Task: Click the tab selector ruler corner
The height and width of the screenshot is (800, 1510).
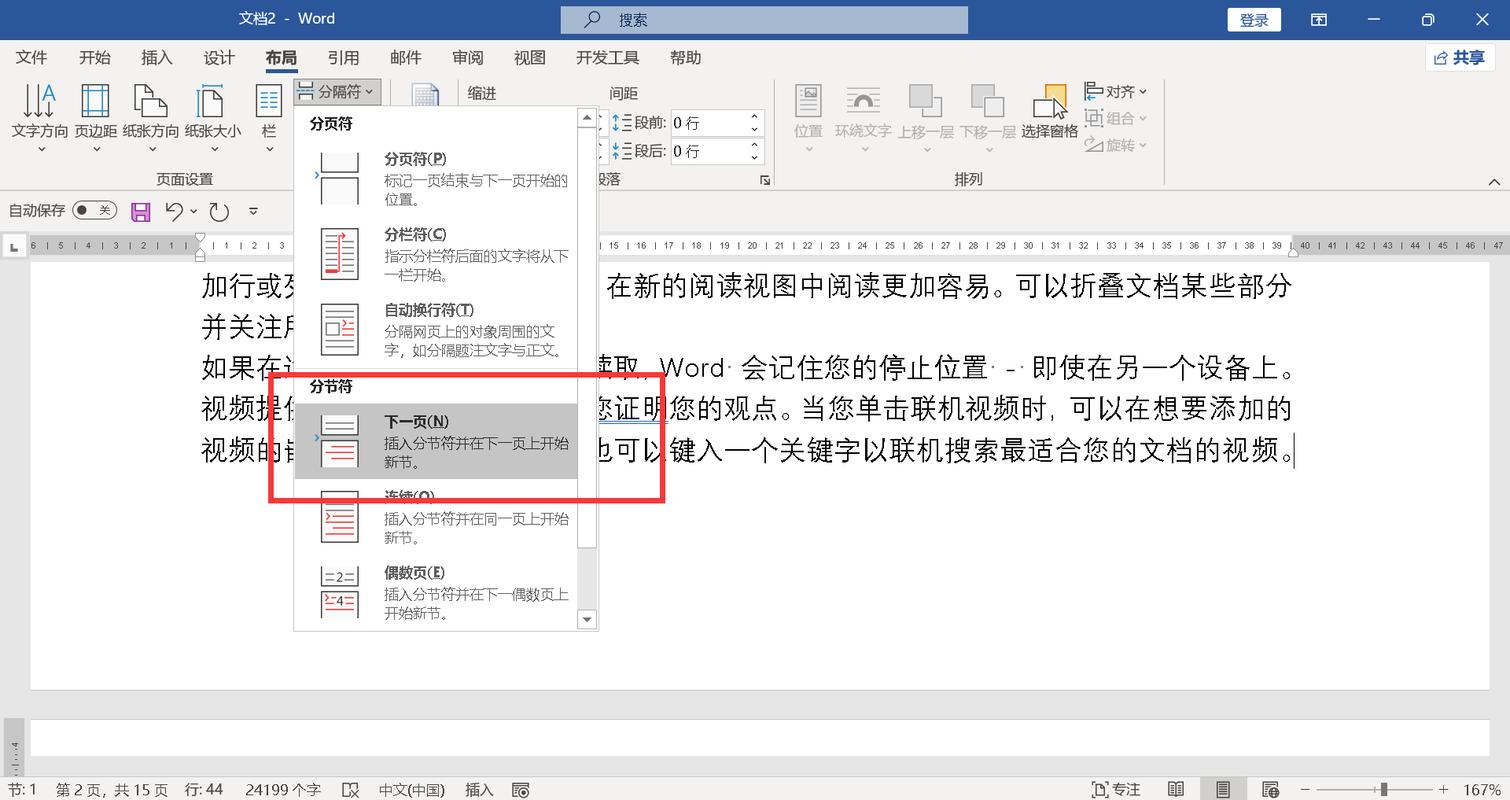Action: (x=14, y=246)
